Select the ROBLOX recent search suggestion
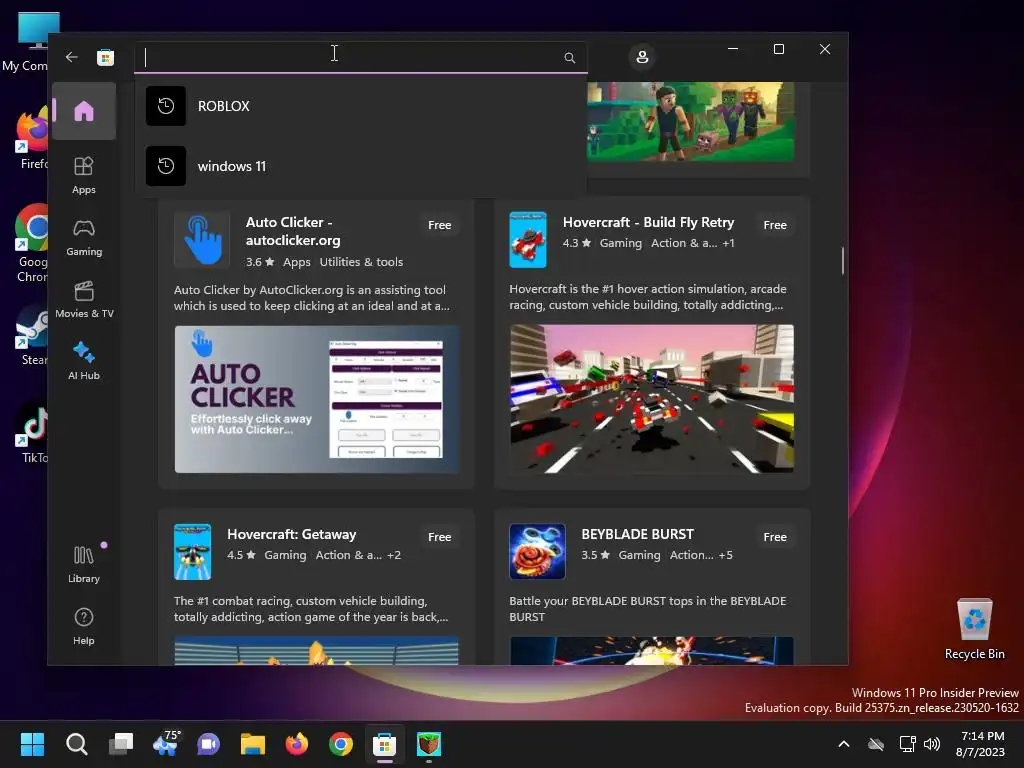The image size is (1024, 768). [x=360, y=106]
